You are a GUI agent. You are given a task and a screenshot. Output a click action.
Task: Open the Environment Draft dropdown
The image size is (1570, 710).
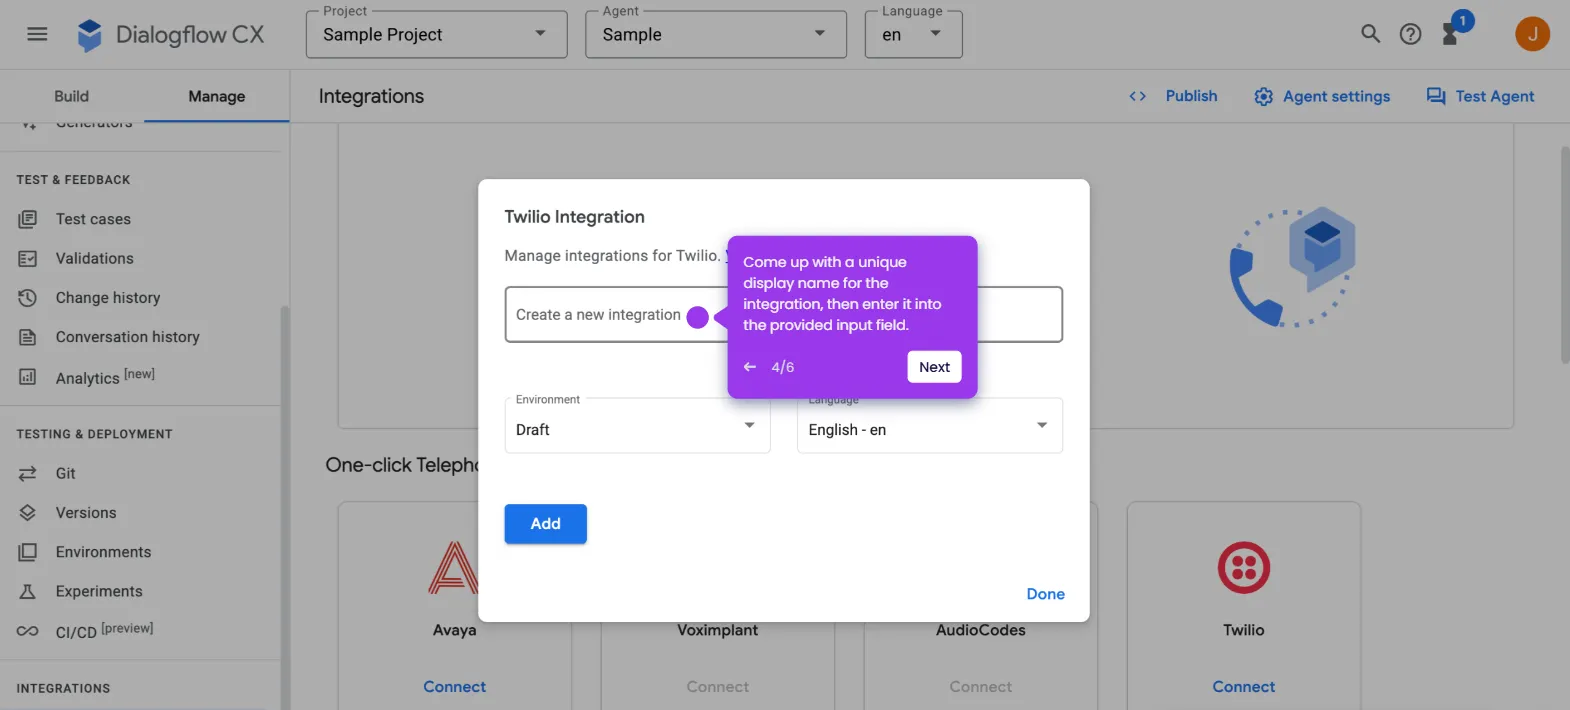point(637,426)
